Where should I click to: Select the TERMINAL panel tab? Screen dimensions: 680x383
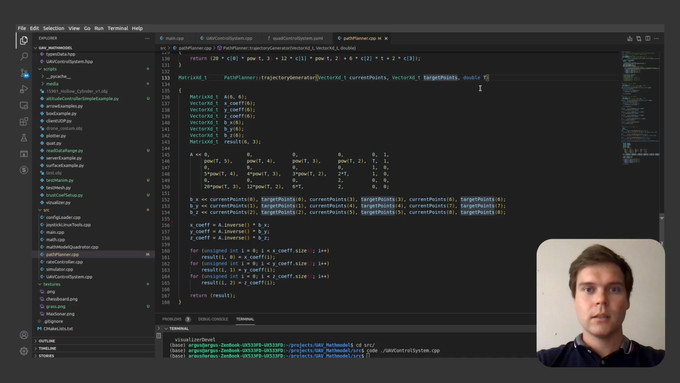[245, 319]
